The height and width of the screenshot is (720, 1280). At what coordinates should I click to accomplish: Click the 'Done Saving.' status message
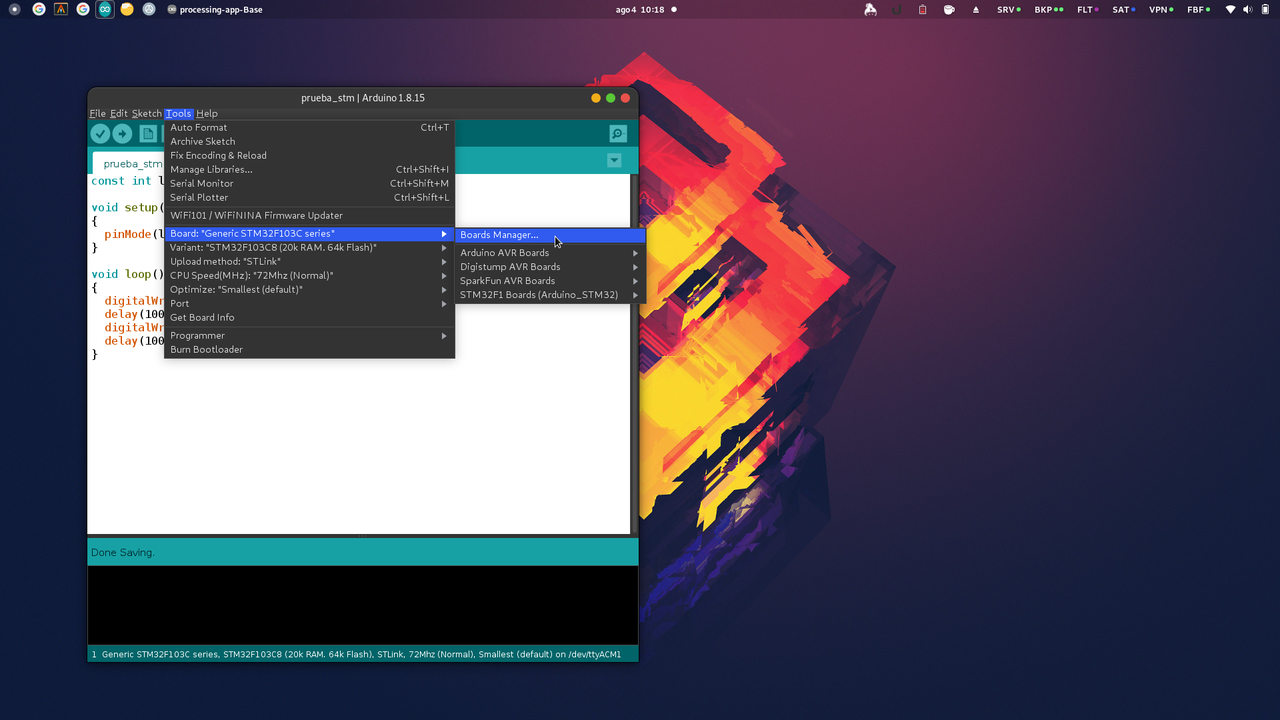tap(123, 552)
